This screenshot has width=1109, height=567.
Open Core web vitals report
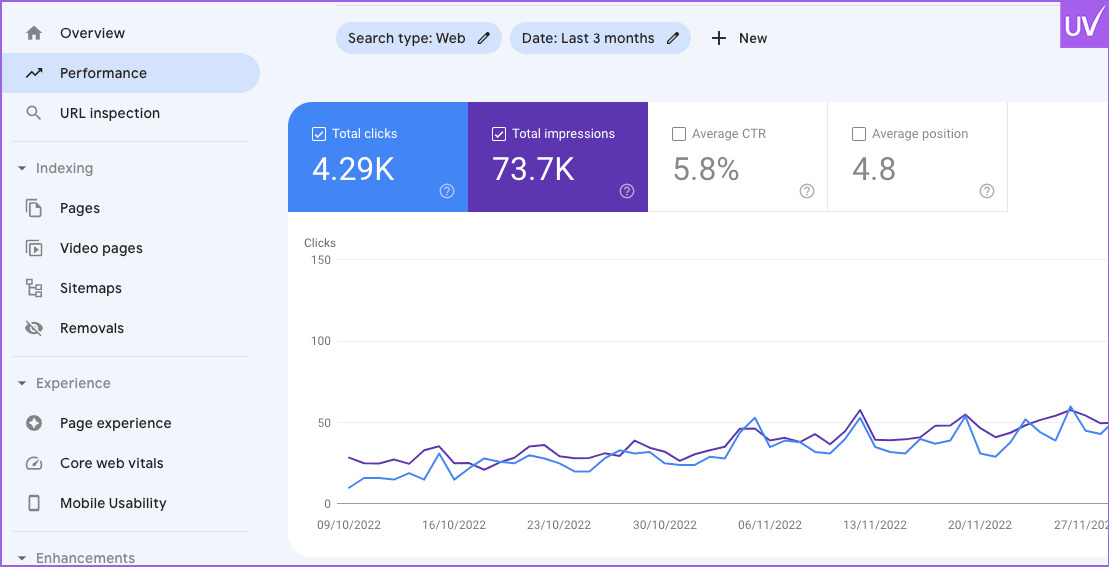pyautogui.click(x=111, y=463)
